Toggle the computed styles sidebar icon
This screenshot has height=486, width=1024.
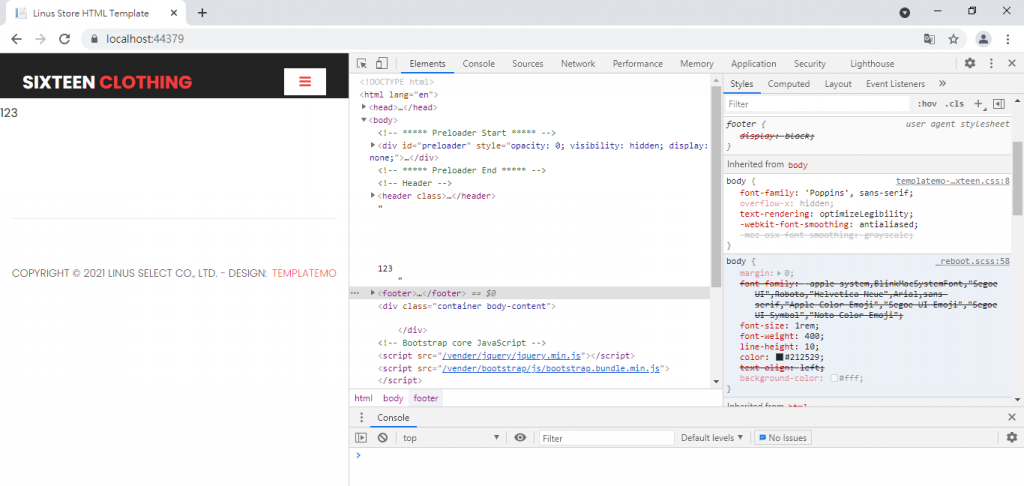pos(998,104)
